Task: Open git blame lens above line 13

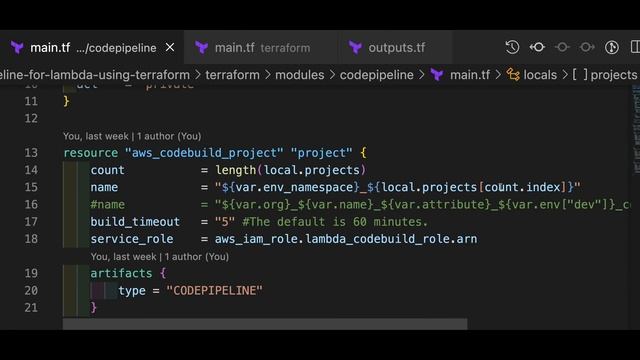Action: [x=132, y=136]
